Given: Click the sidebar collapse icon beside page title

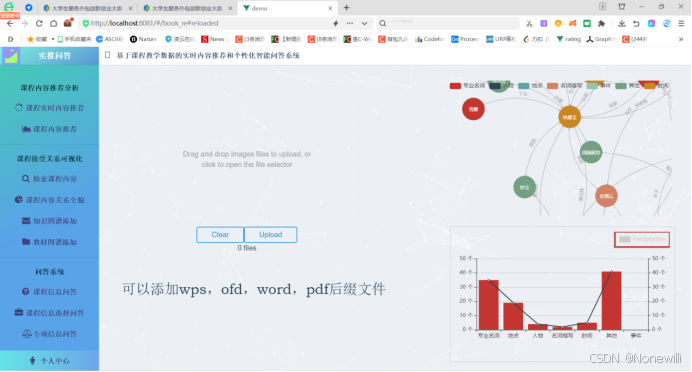Looking at the screenshot, I should click(107, 55).
